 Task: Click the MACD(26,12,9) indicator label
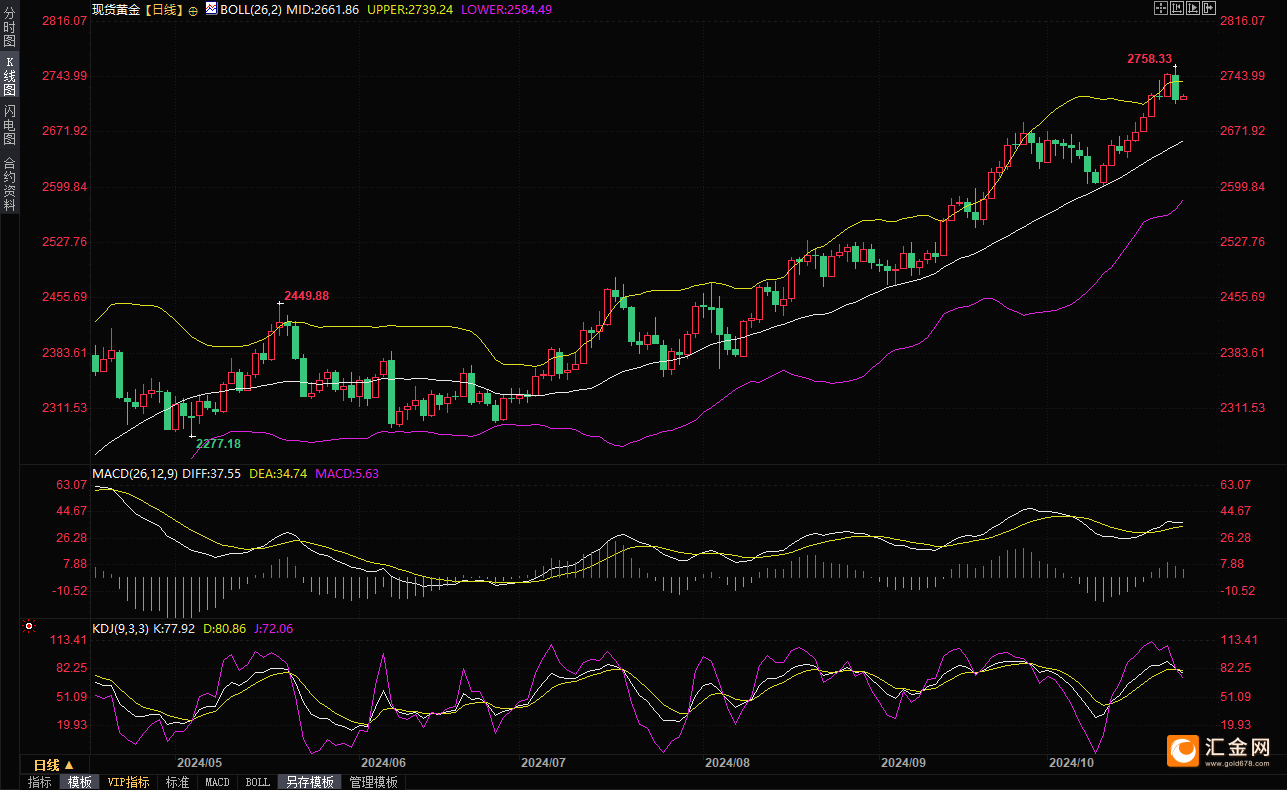[x=135, y=474]
